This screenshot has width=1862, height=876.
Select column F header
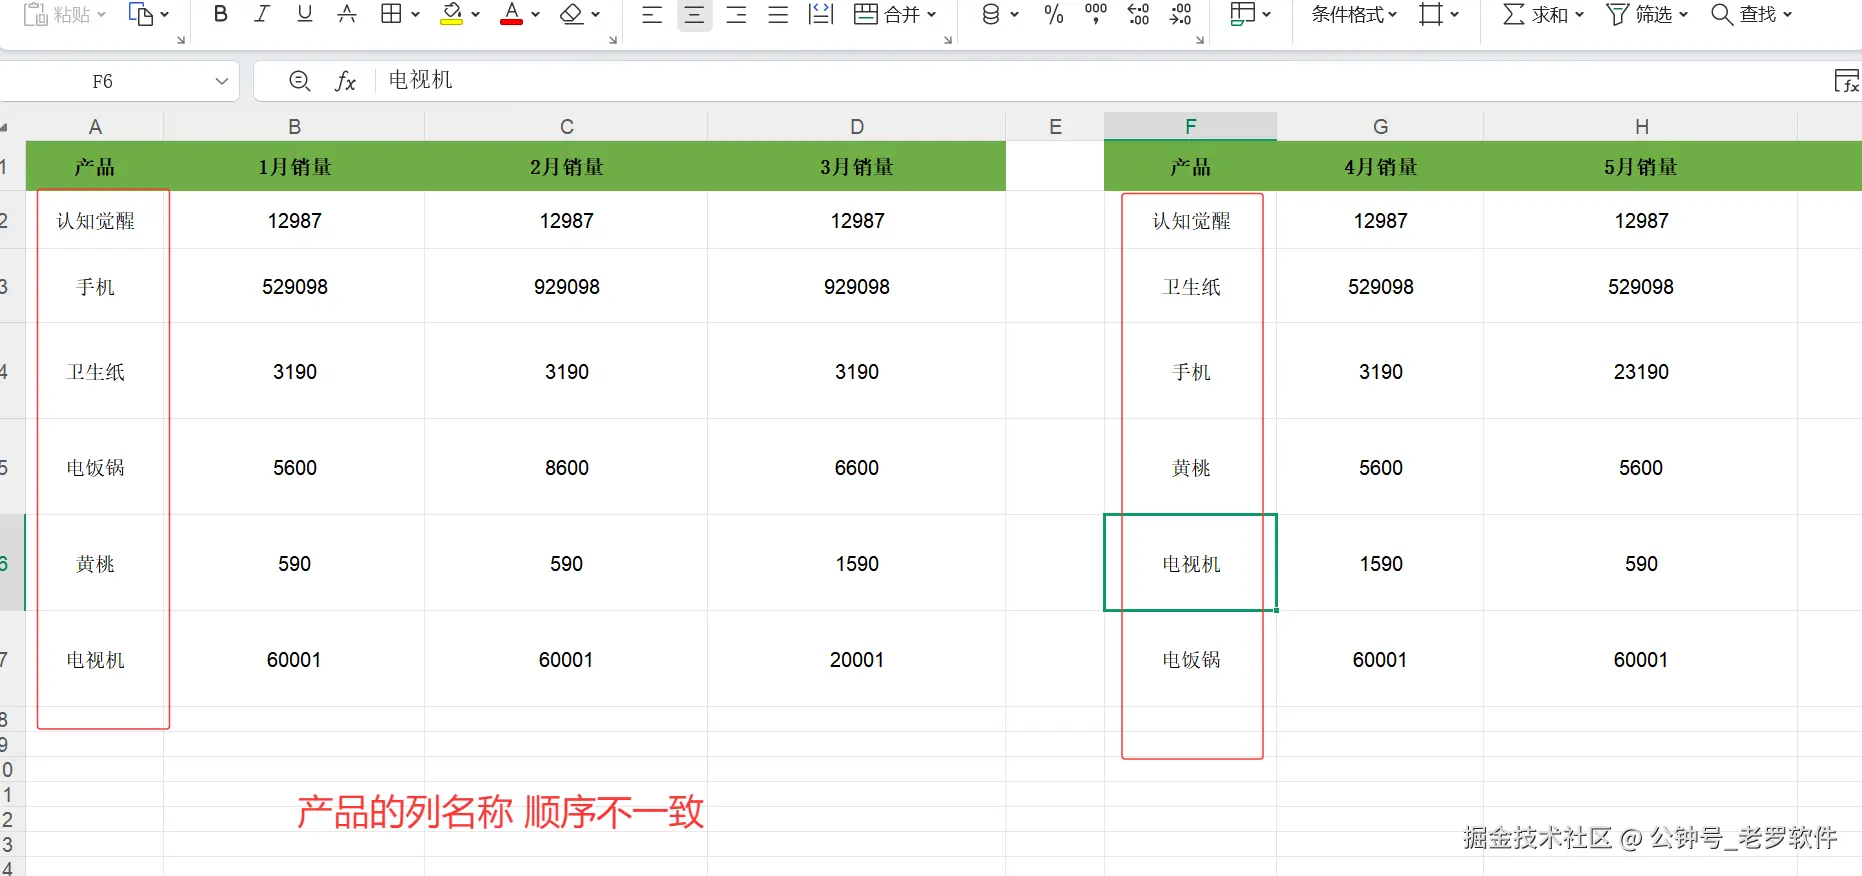coord(1190,127)
